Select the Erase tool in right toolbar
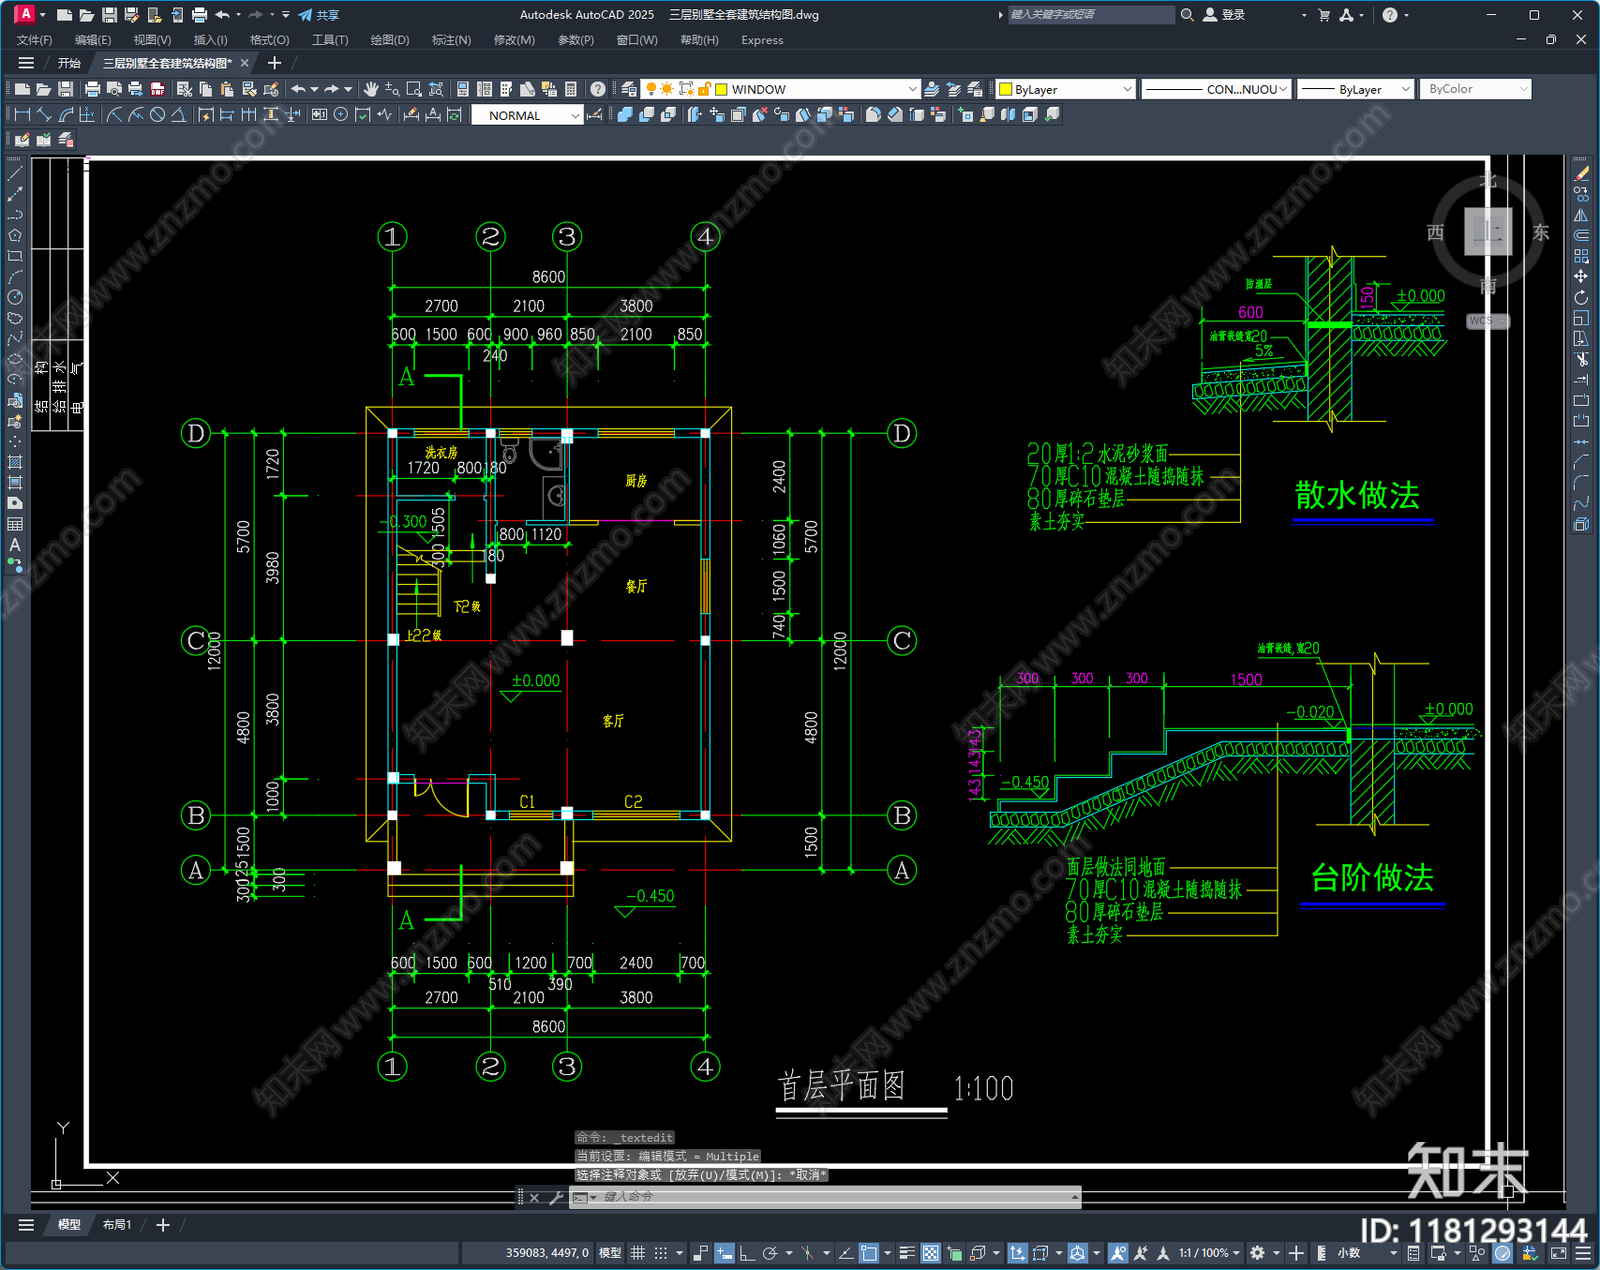 click(1581, 174)
